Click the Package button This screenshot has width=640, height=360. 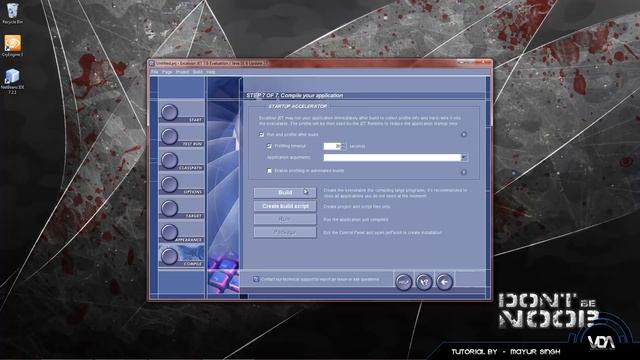click(285, 232)
